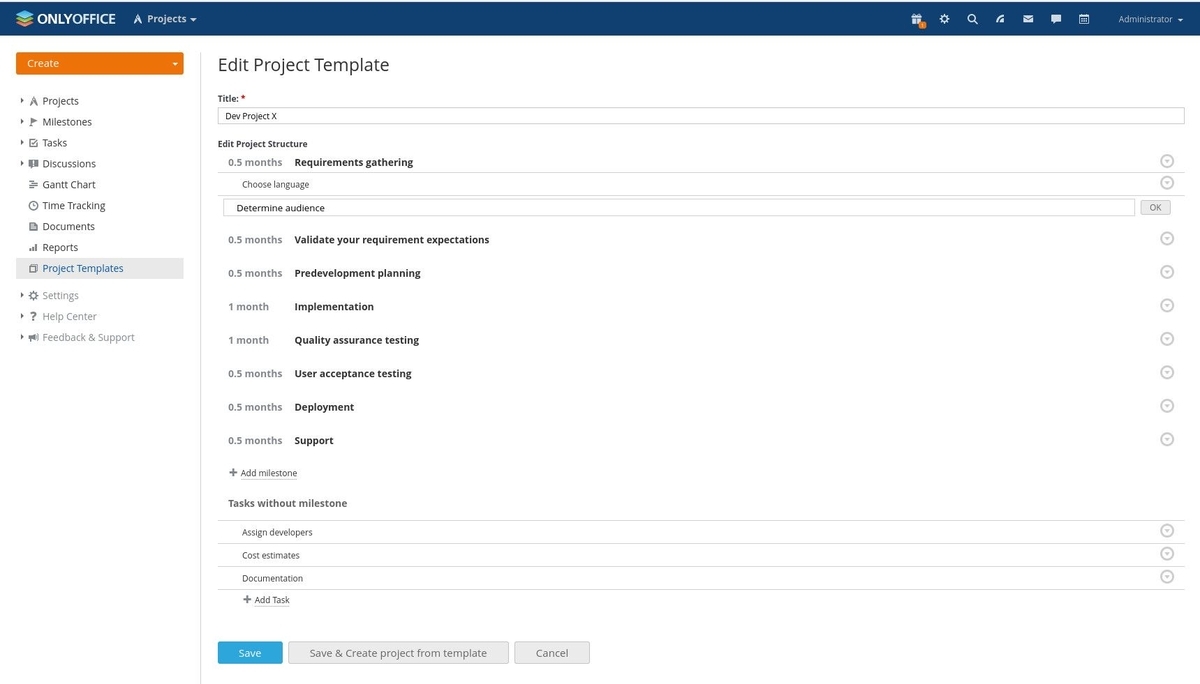Viewport: 1200px width, 684px height.
Task: Open the mail icon in the top bar
Action: [x=1027, y=18]
